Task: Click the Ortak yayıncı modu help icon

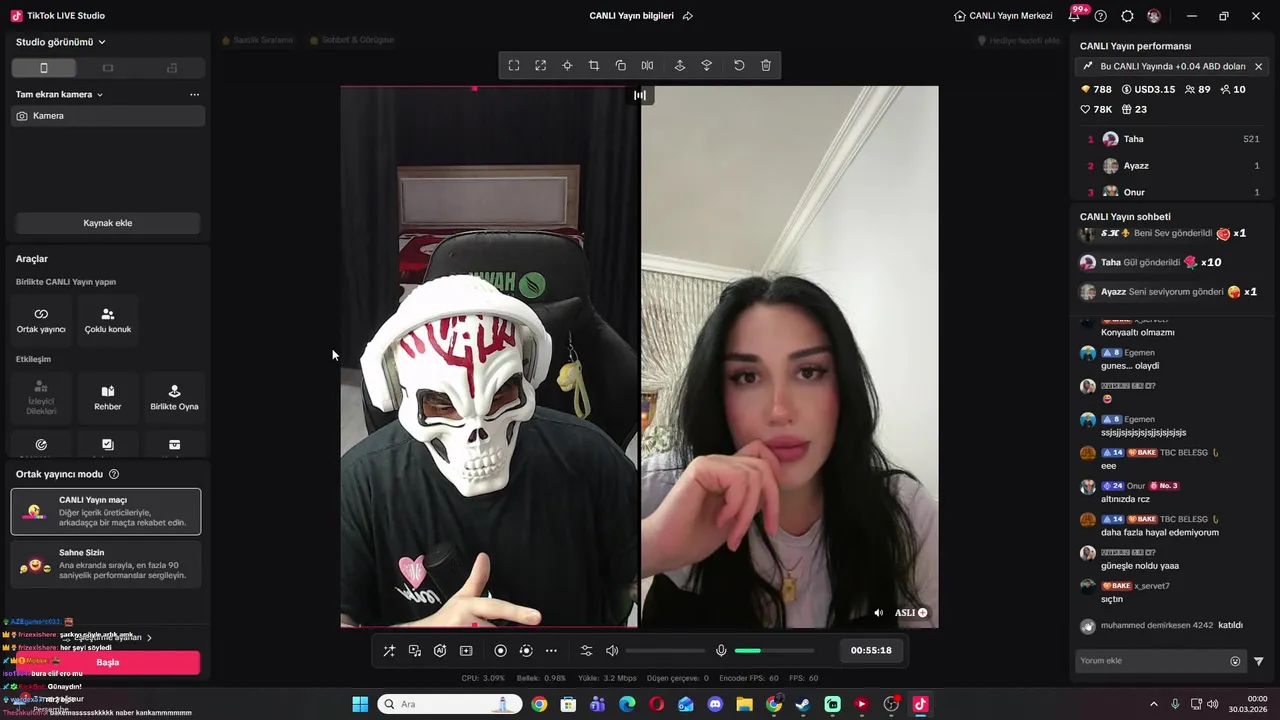Action: click(114, 474)
